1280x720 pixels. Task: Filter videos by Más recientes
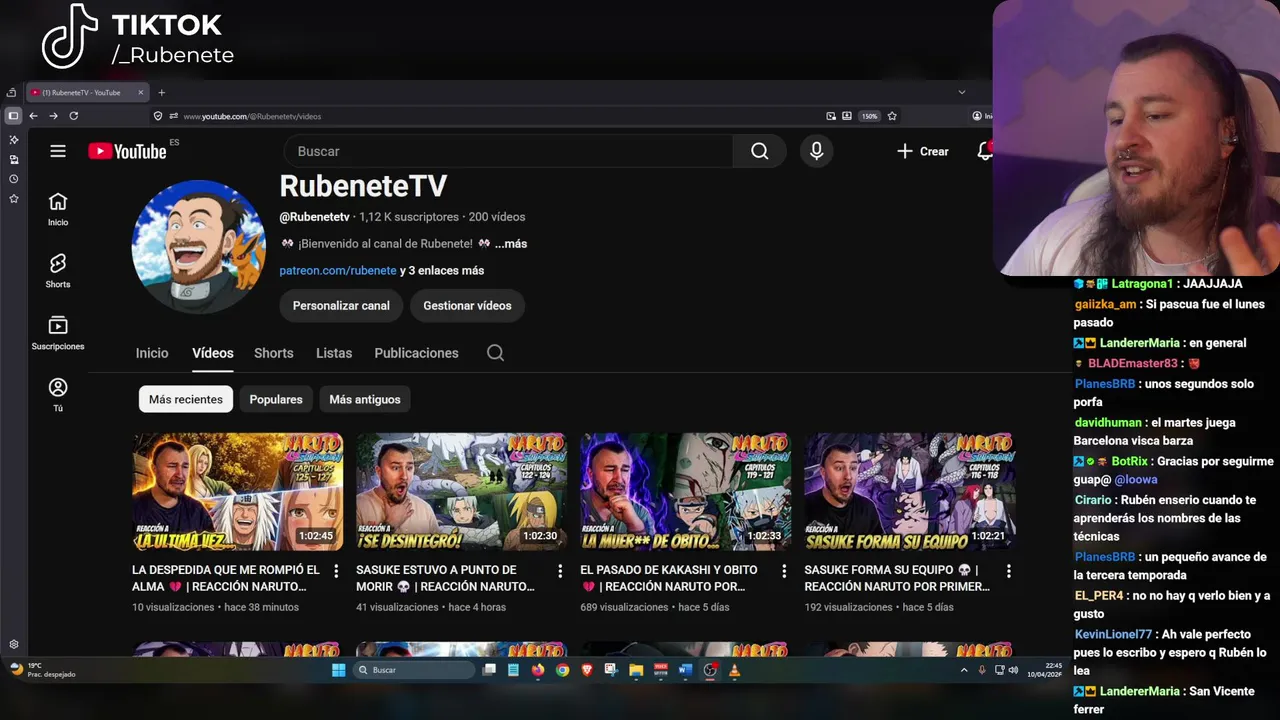(186, 399)
